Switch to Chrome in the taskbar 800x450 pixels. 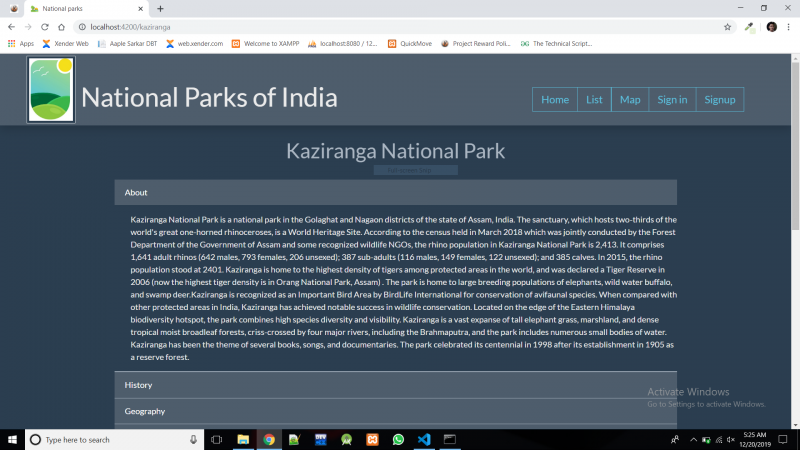click(x=269, y=439)
